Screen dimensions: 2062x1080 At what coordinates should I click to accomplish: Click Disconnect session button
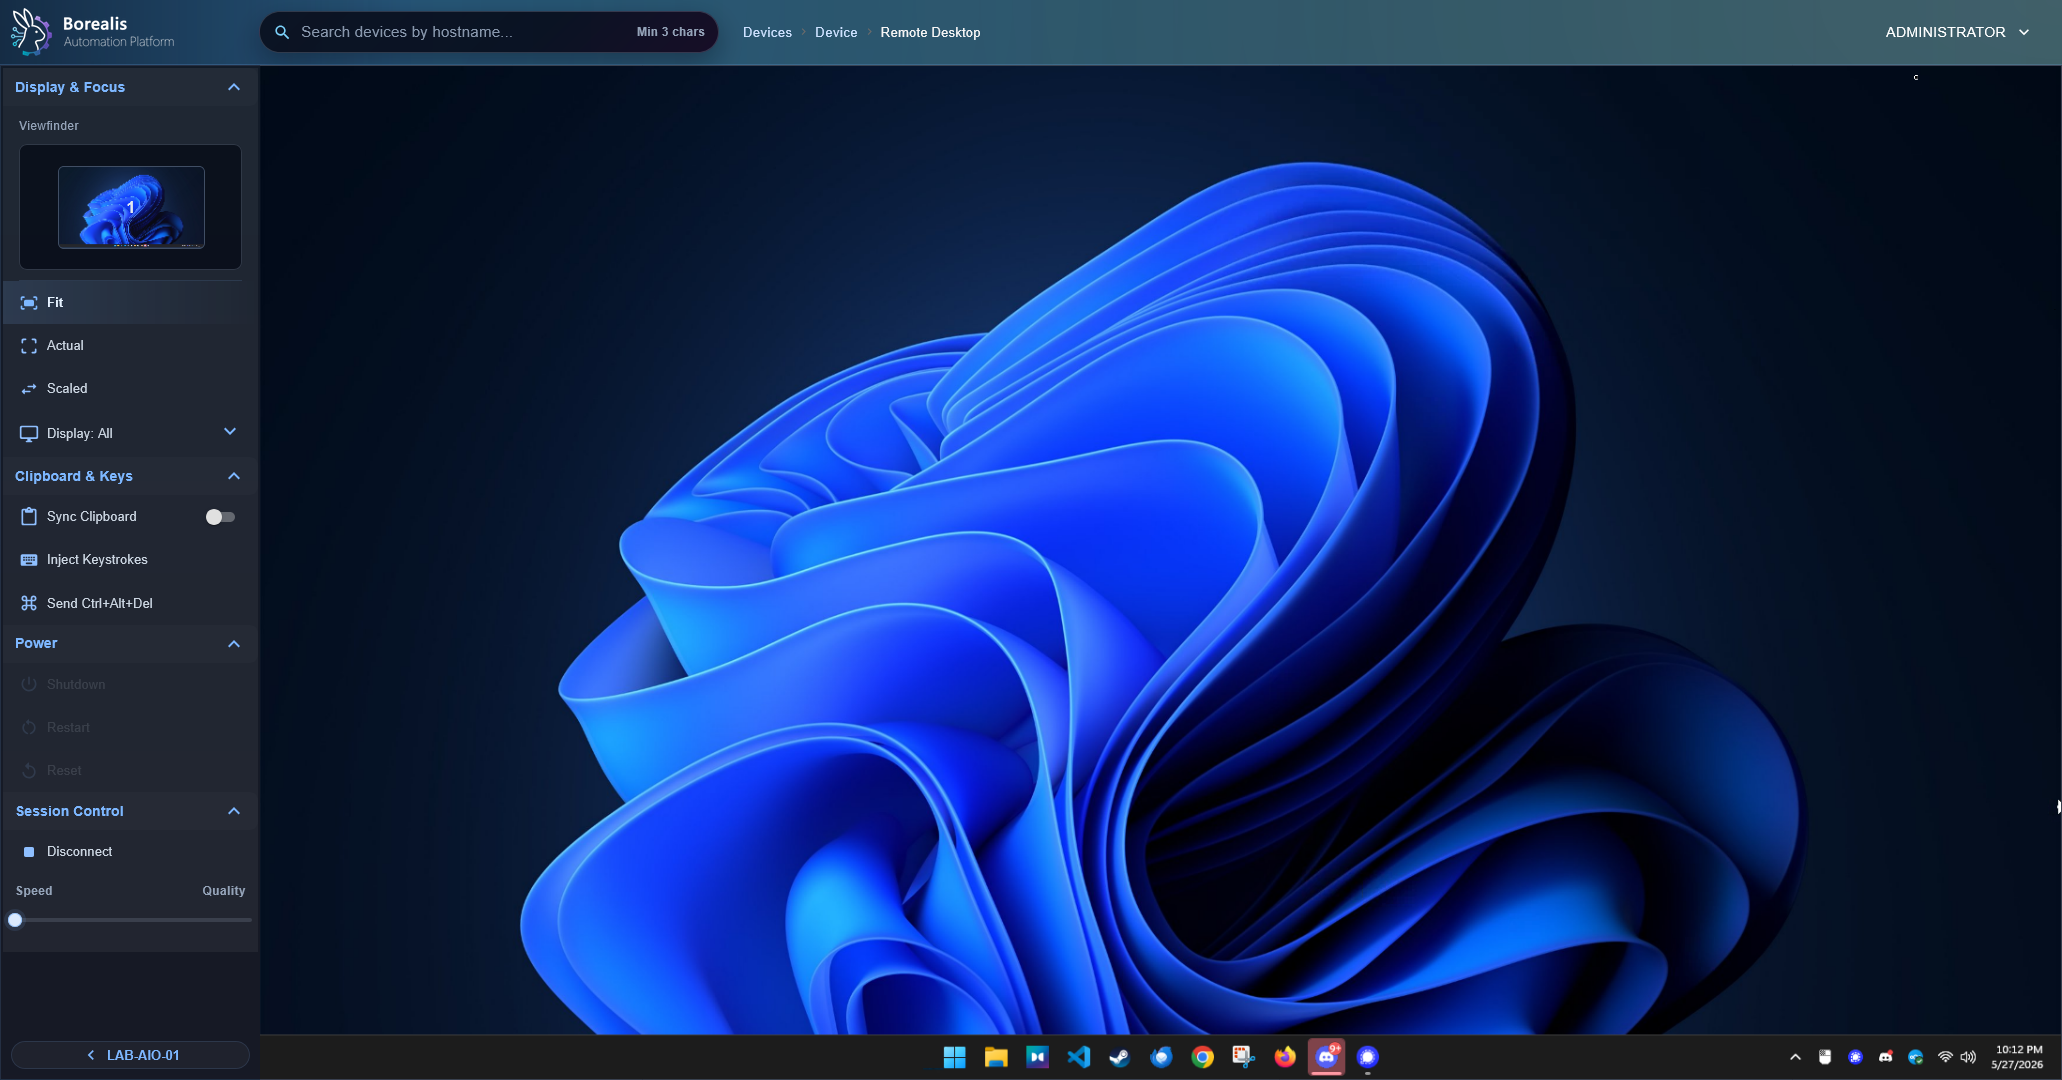130,851
